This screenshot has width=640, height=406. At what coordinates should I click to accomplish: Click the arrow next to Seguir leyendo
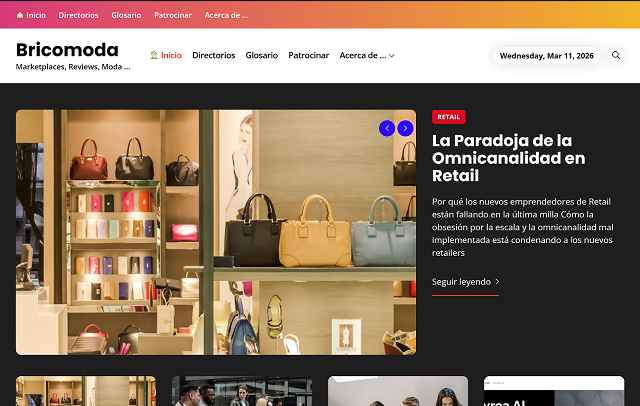[497, 282]
